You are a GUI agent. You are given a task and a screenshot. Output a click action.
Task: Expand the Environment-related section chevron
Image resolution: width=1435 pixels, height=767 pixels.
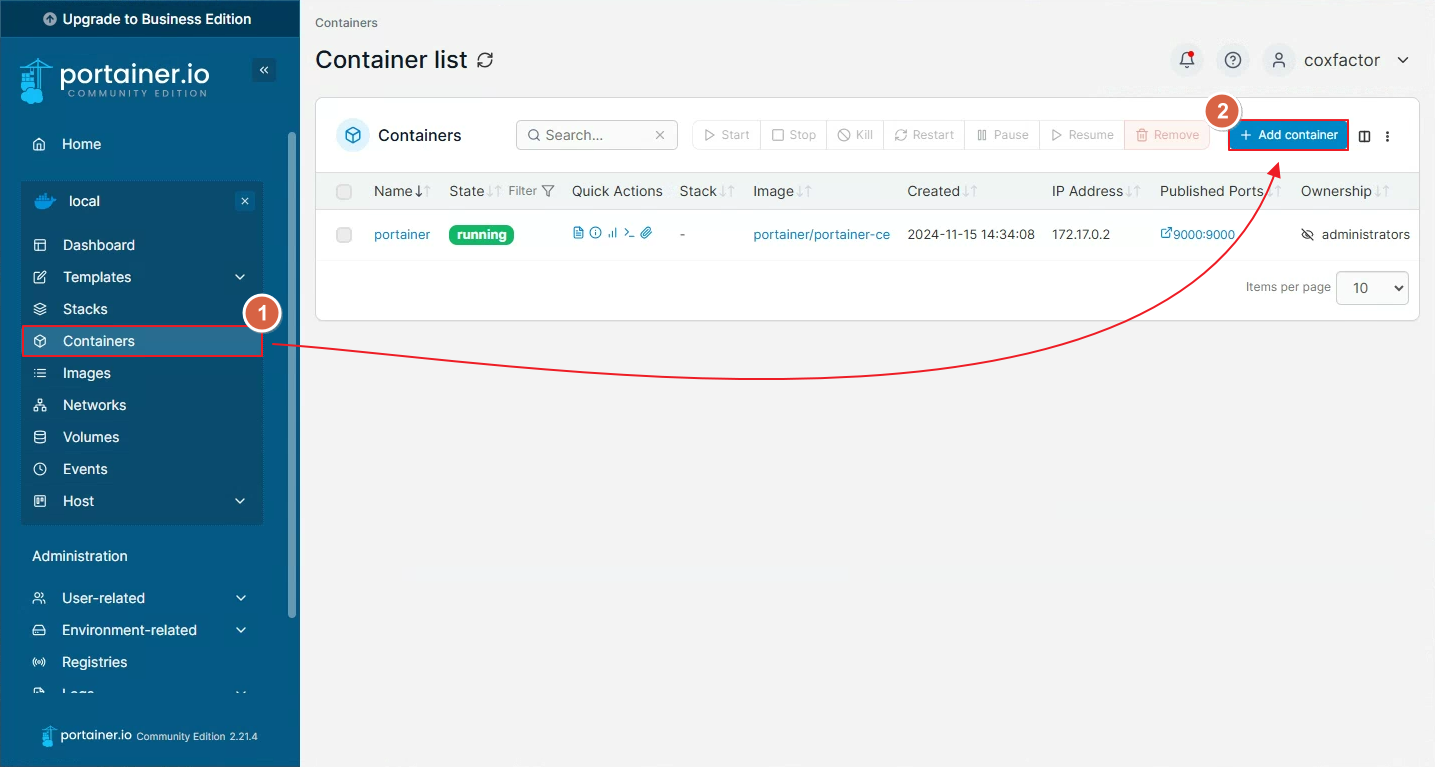[241, 630]
